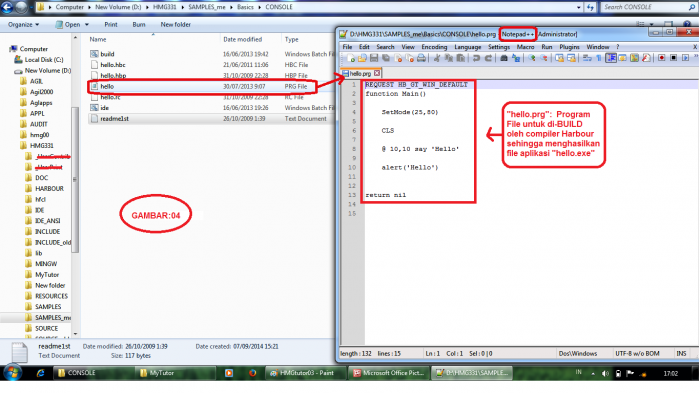Toggle the Indent guide toolbar button
Image resolution: width=700 pixels, height=393 pixels.
[x=611, y=58]
